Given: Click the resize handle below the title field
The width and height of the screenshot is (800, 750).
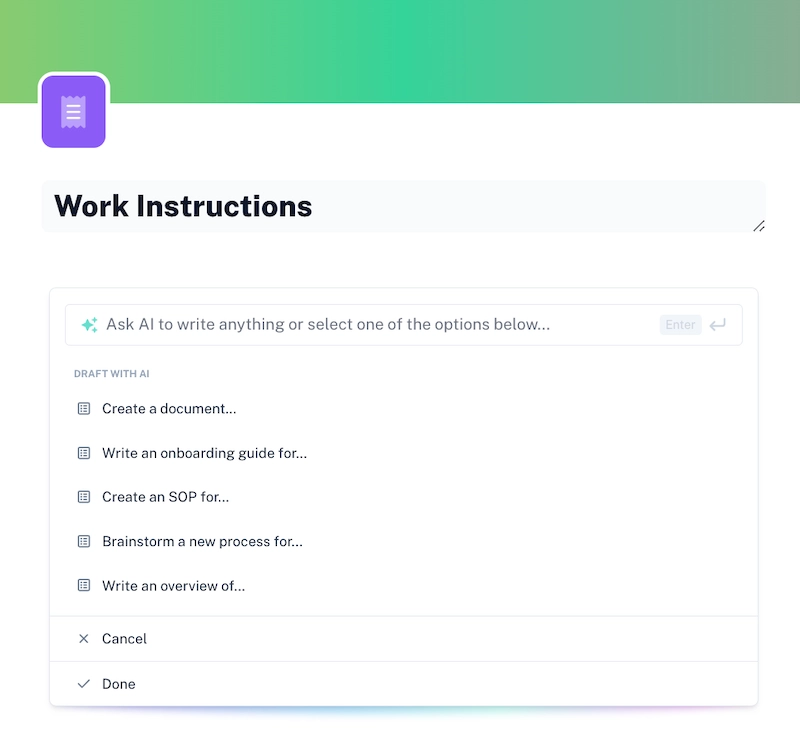Looking at the screenshot, I should pos(759,227).
